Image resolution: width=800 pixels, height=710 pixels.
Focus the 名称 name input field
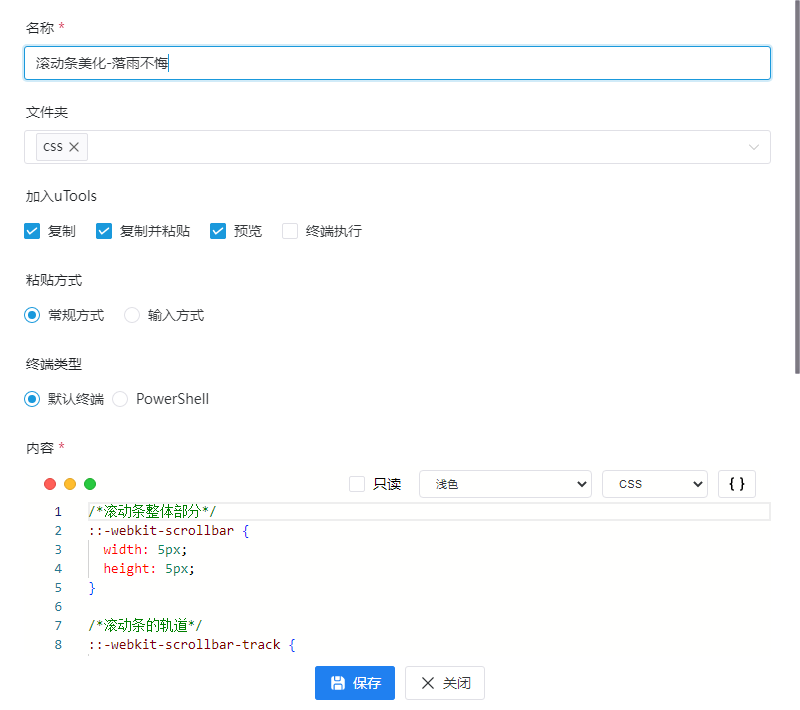tap(397, 63)
